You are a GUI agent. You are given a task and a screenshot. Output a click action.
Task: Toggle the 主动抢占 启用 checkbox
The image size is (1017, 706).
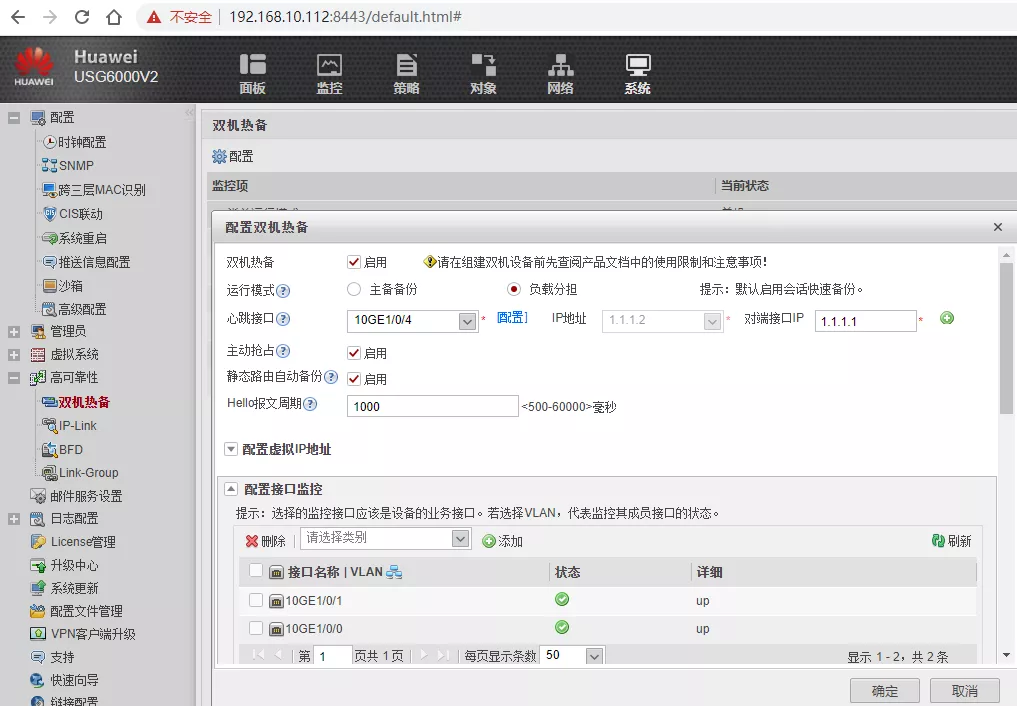click(x=354, y=353)
